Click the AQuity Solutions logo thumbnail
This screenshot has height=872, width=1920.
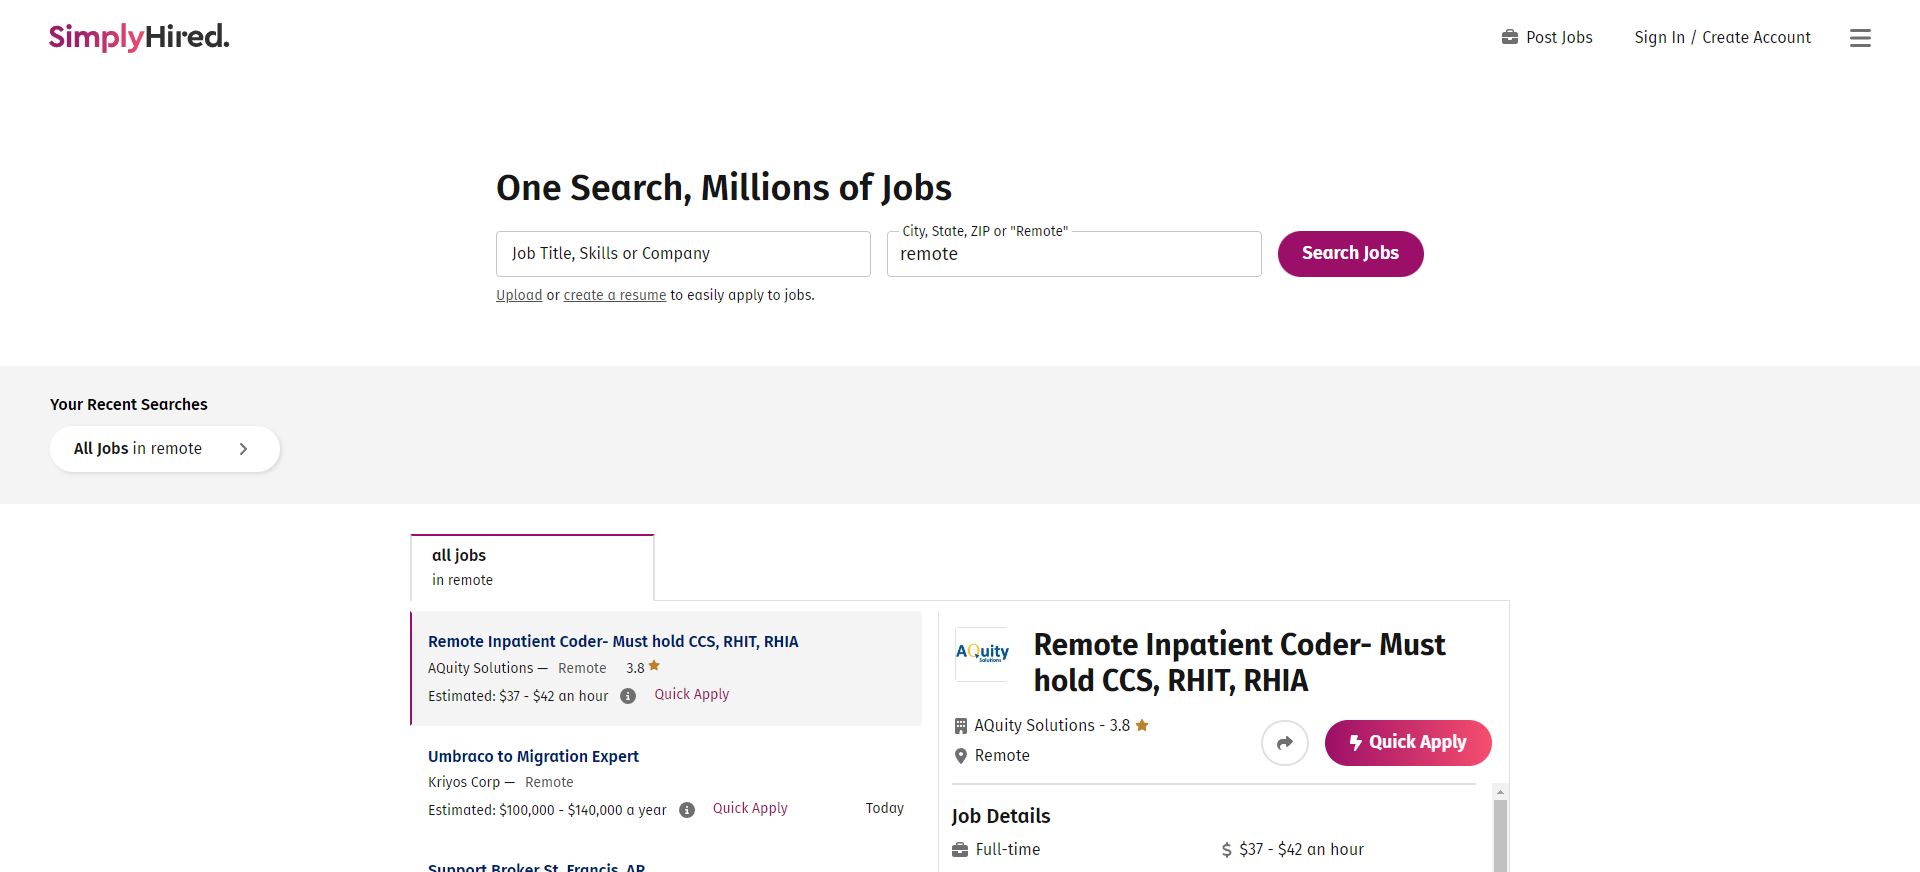pyautogui.click(x=982, y=654)
